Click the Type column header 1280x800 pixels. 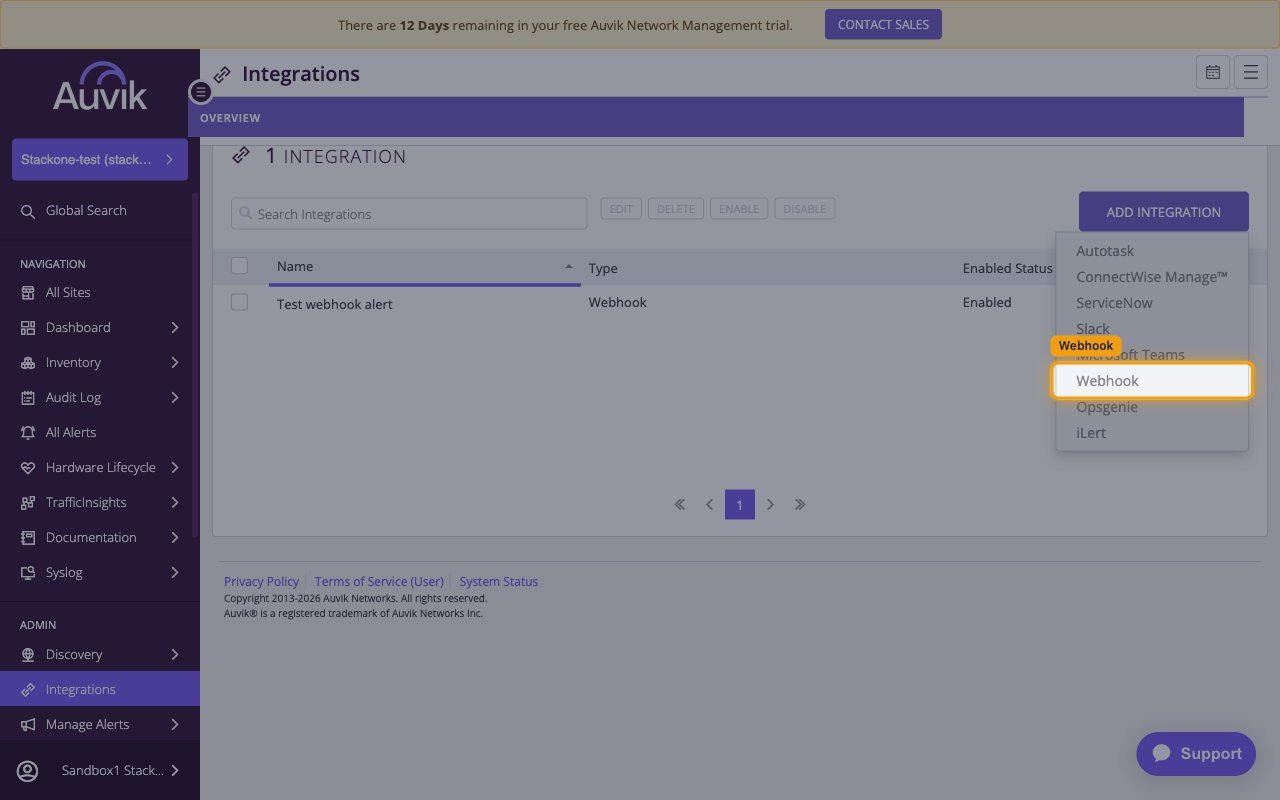click(603, 268)
